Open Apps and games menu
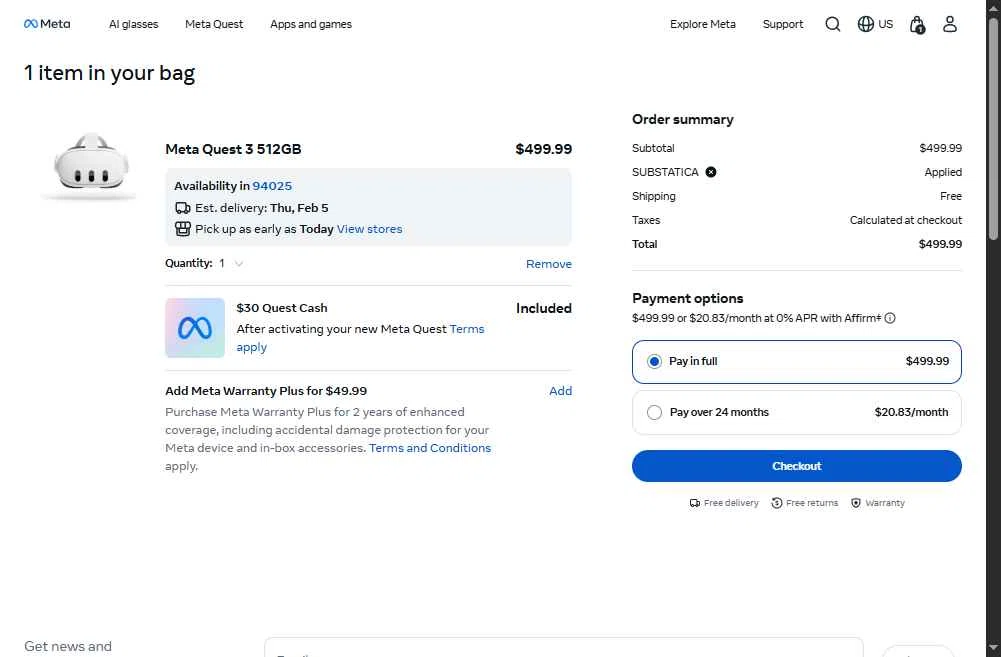1001x657 pixels. click(x=311, y=24)
